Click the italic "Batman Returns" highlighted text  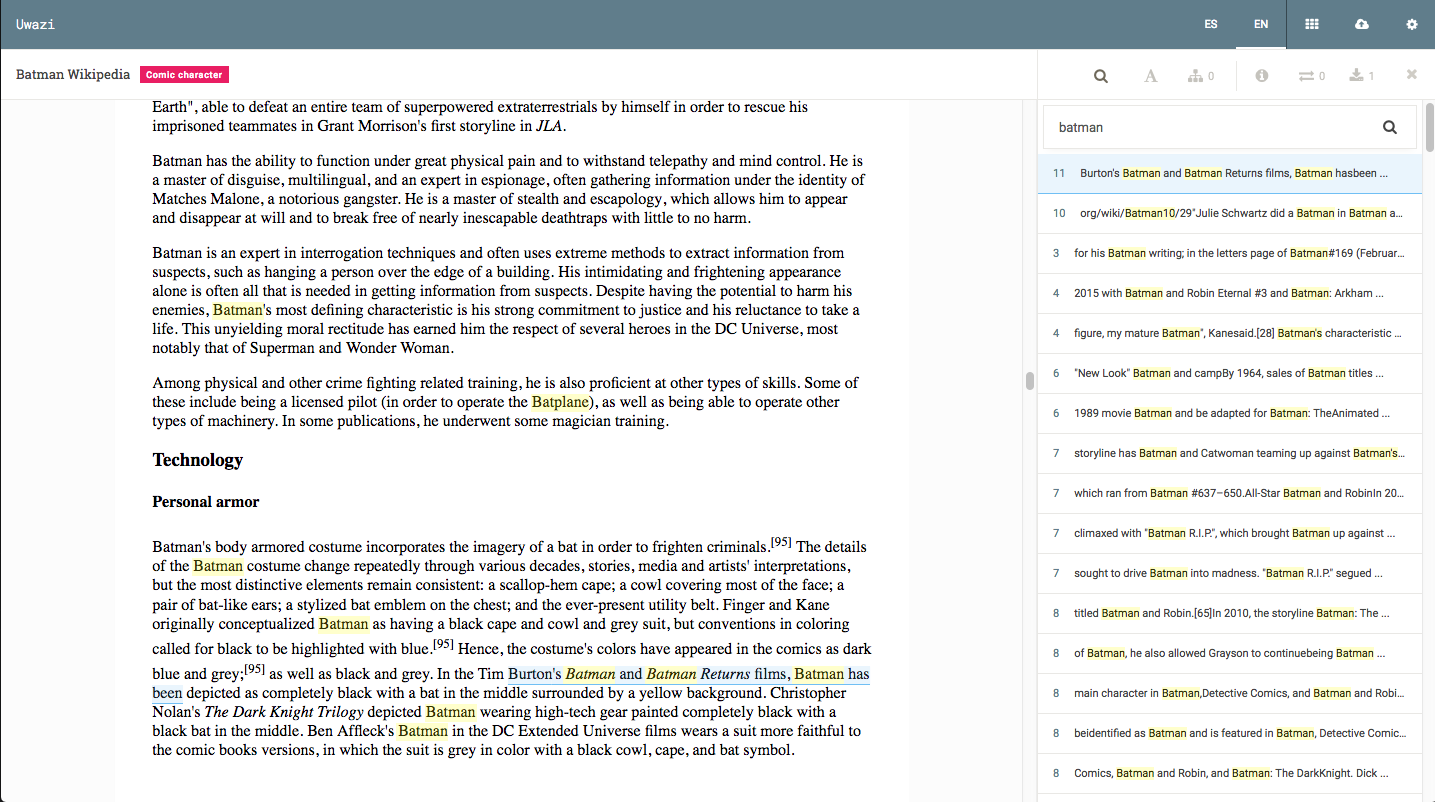(x=698, y=674)
